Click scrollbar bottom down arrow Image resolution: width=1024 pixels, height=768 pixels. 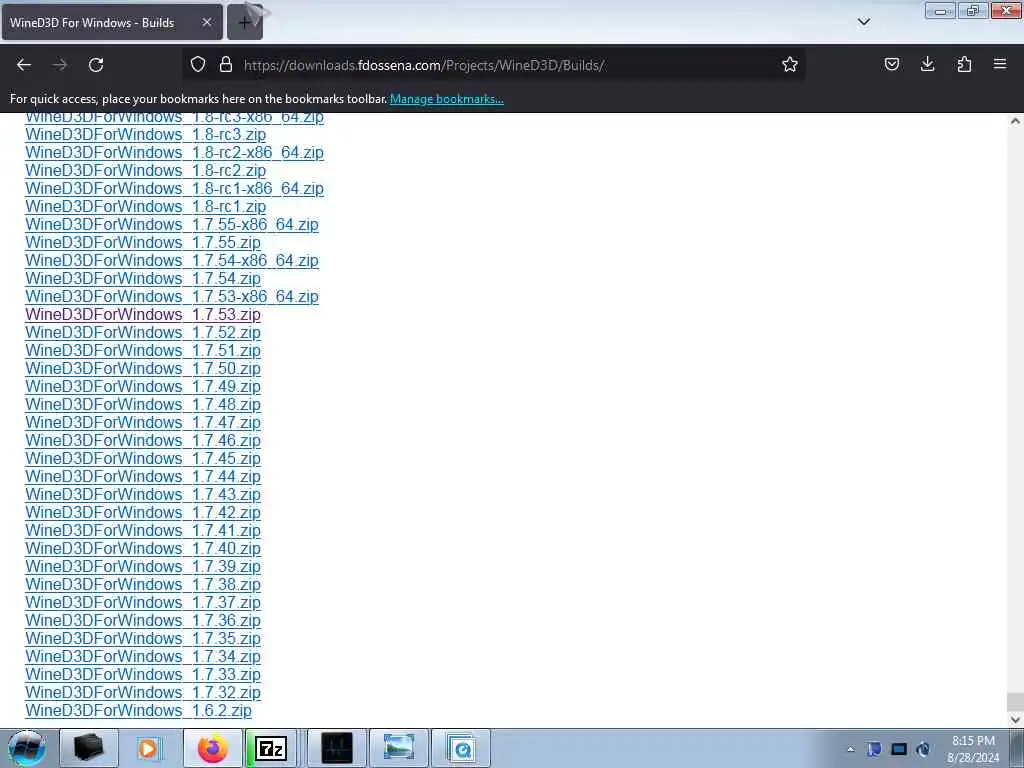point(1015,719)
